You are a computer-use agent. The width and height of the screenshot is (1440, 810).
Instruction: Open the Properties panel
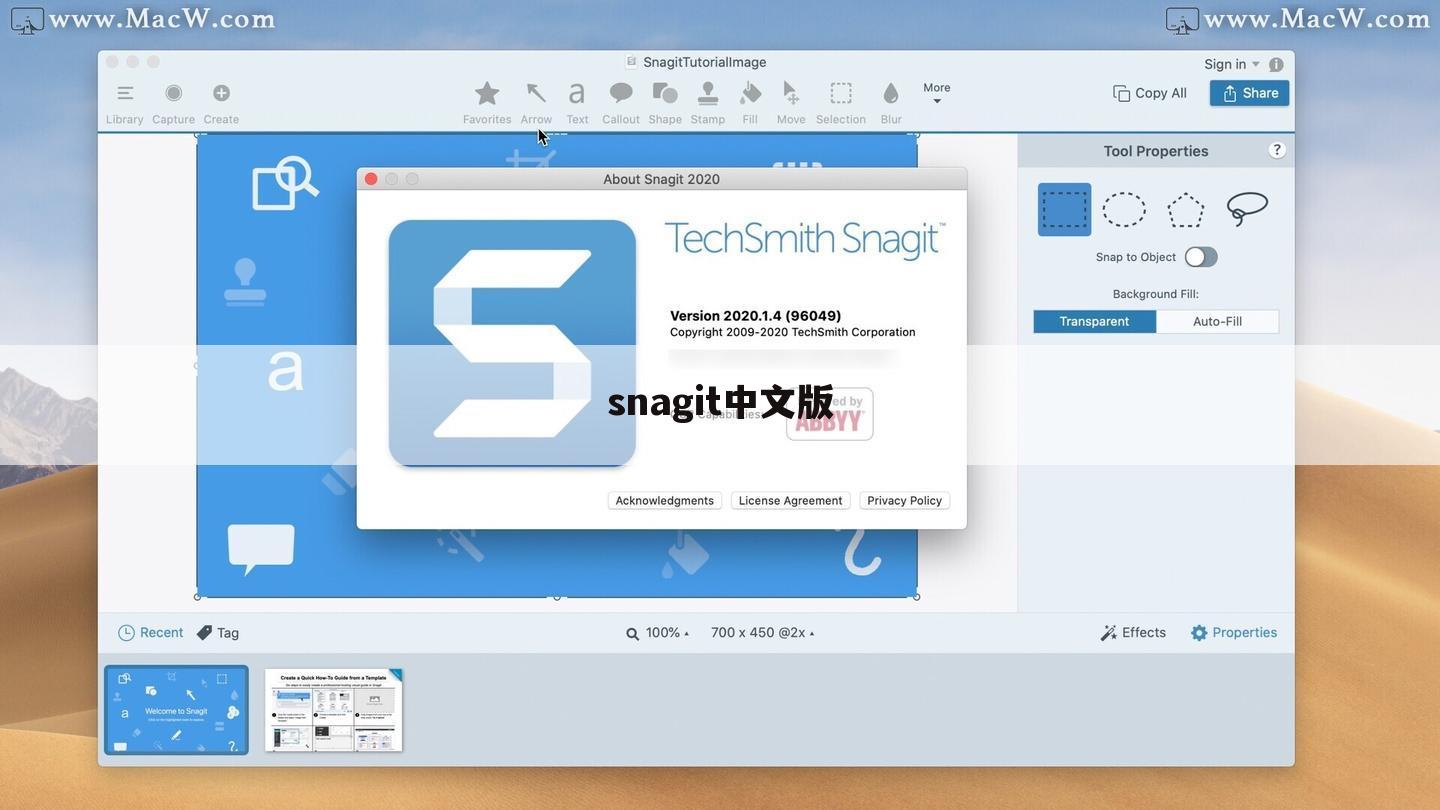click(1234, 633)
